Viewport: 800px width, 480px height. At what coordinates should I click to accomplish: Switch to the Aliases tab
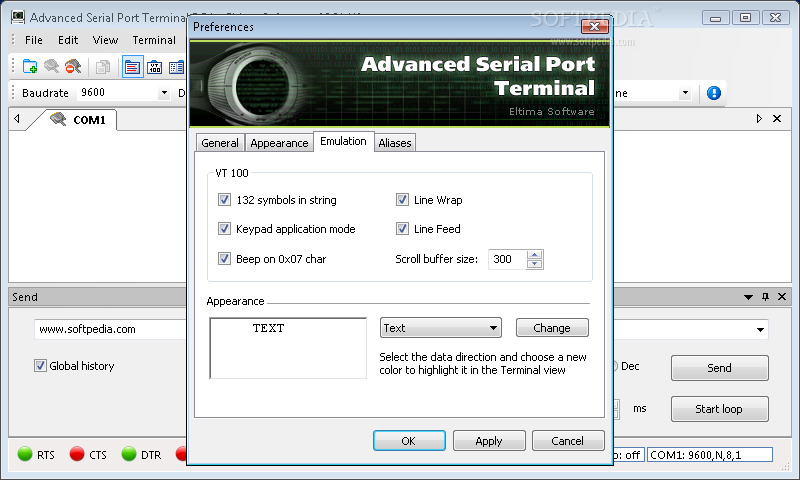point(395,143)
